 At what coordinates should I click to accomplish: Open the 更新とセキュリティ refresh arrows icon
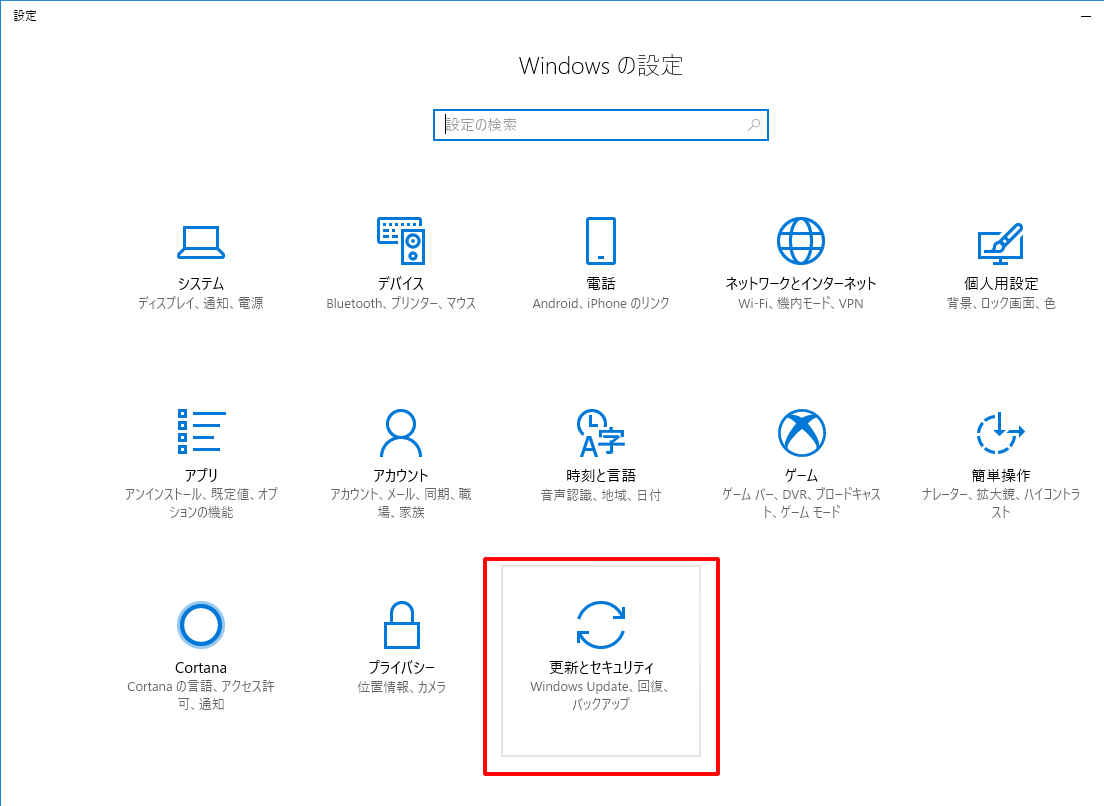(x=601, y=624)
